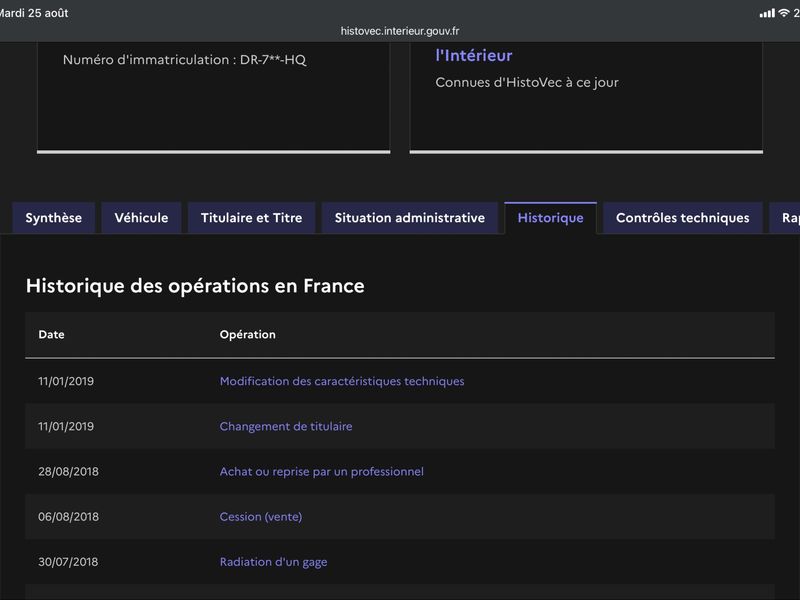Open Achat ou reprise par un professionnel
This screenshot has height=600, width=800.
click(321, 471)
